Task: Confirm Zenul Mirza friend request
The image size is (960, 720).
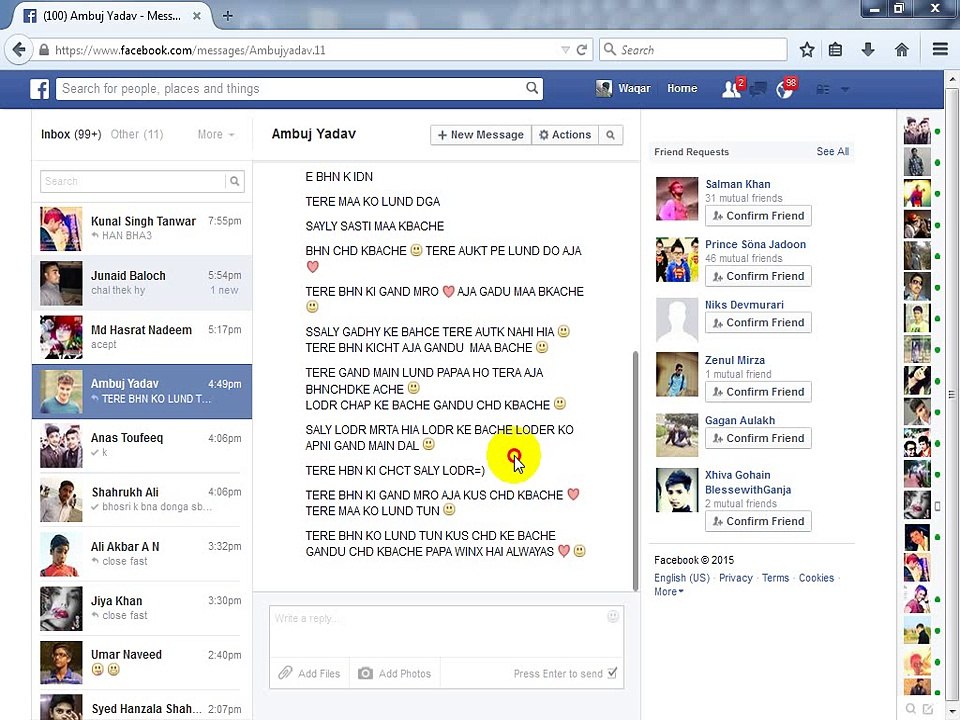Action: 758,392
